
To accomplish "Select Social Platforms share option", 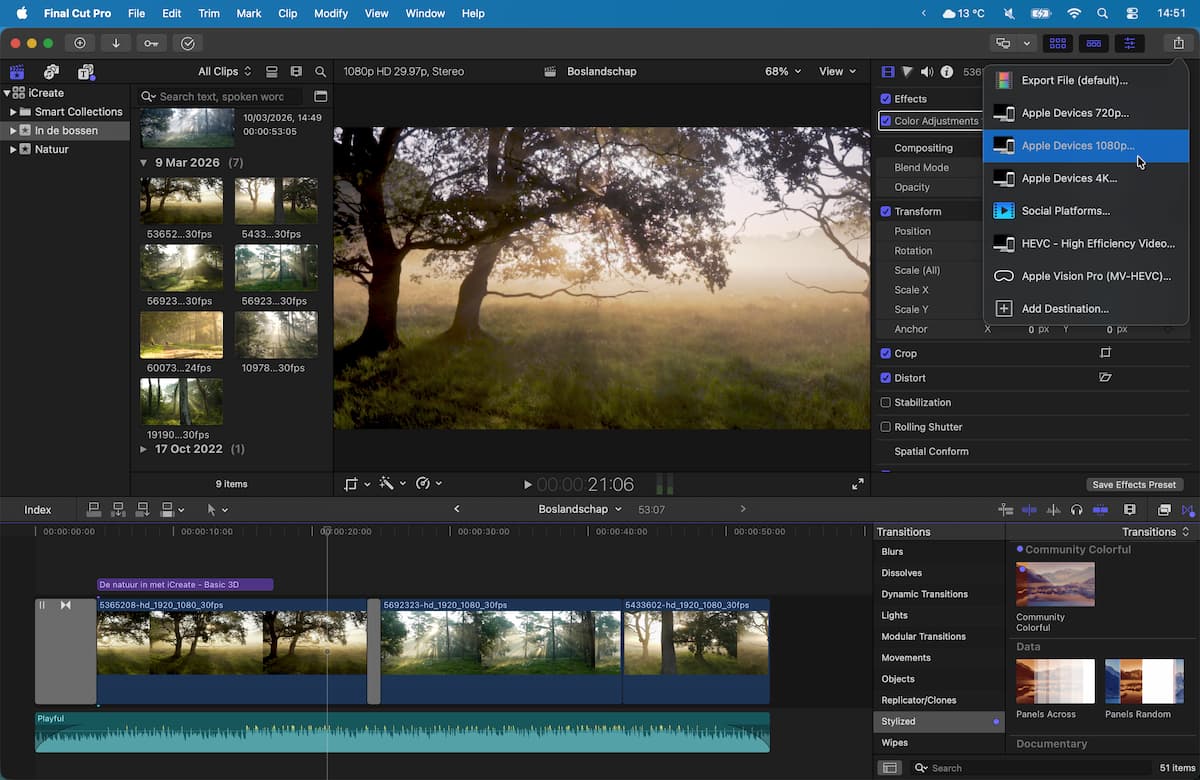I will point(1086,211).
